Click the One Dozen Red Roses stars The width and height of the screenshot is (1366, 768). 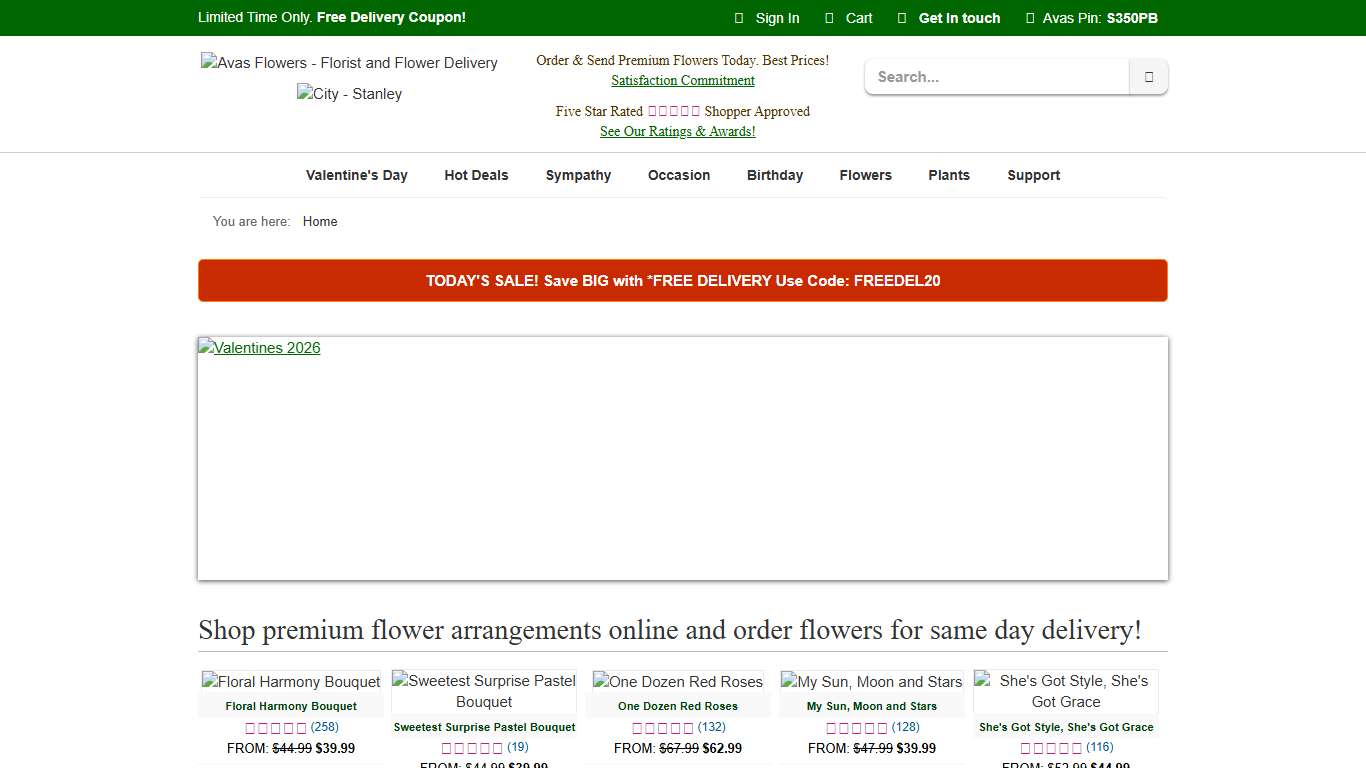point(663,728)
